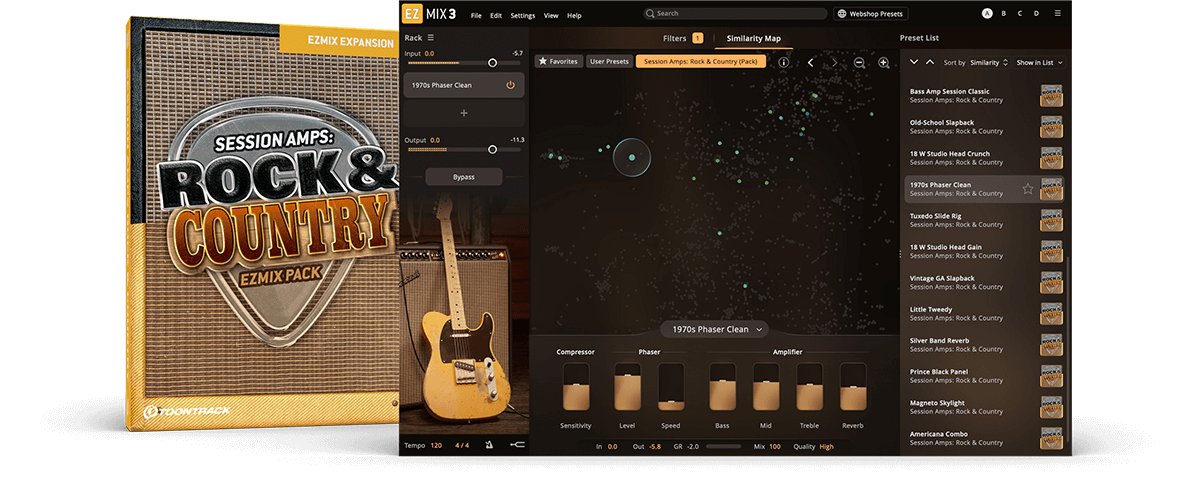The width and height of the screenshot is (1200, 488).
Task: Open the Edit menu
Action: pos(496,15)
